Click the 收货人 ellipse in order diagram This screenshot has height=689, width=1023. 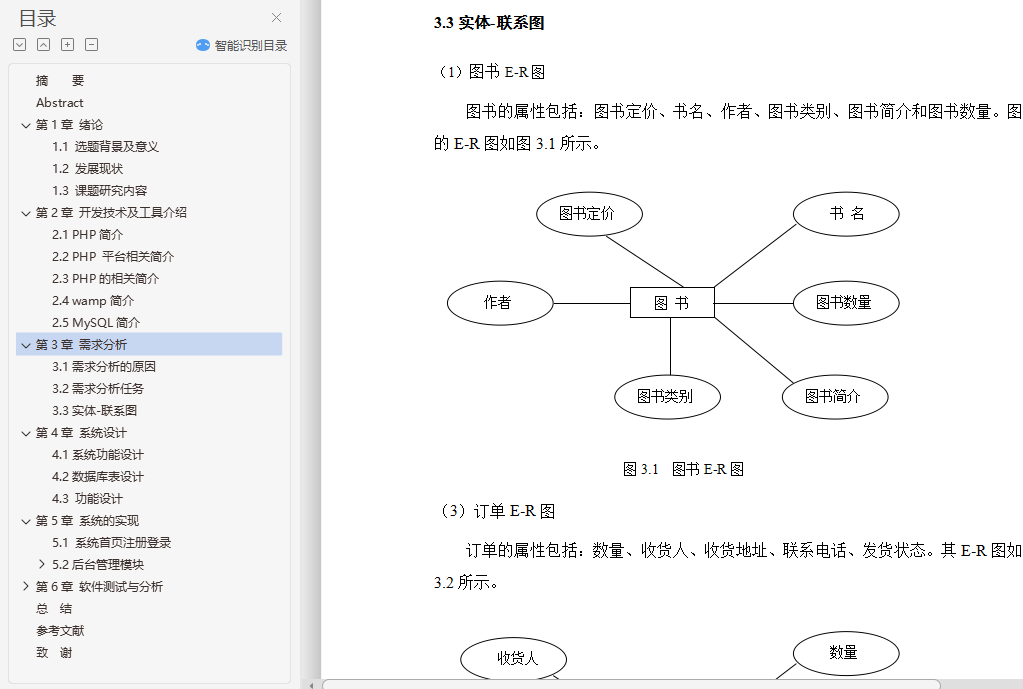[x=513, y=658]
